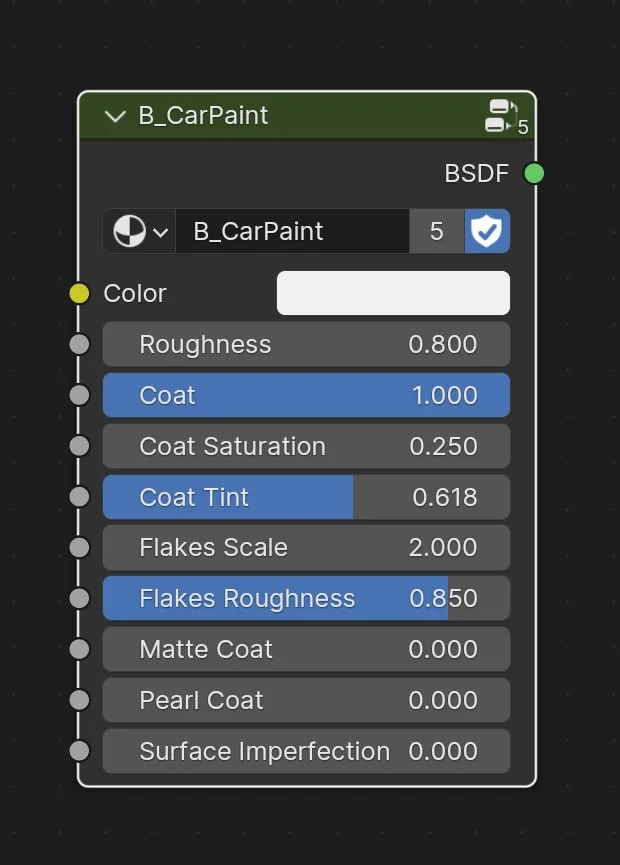
Task: Click the Roughness value slider
Action: 305,344
